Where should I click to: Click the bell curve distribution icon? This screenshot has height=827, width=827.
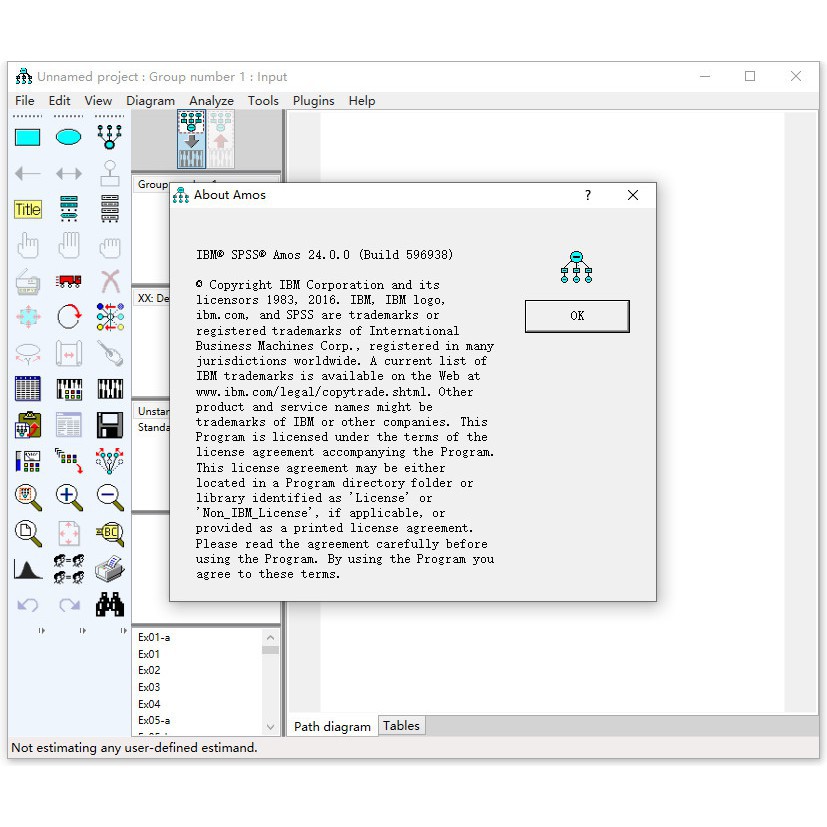[x=27, y=570]
